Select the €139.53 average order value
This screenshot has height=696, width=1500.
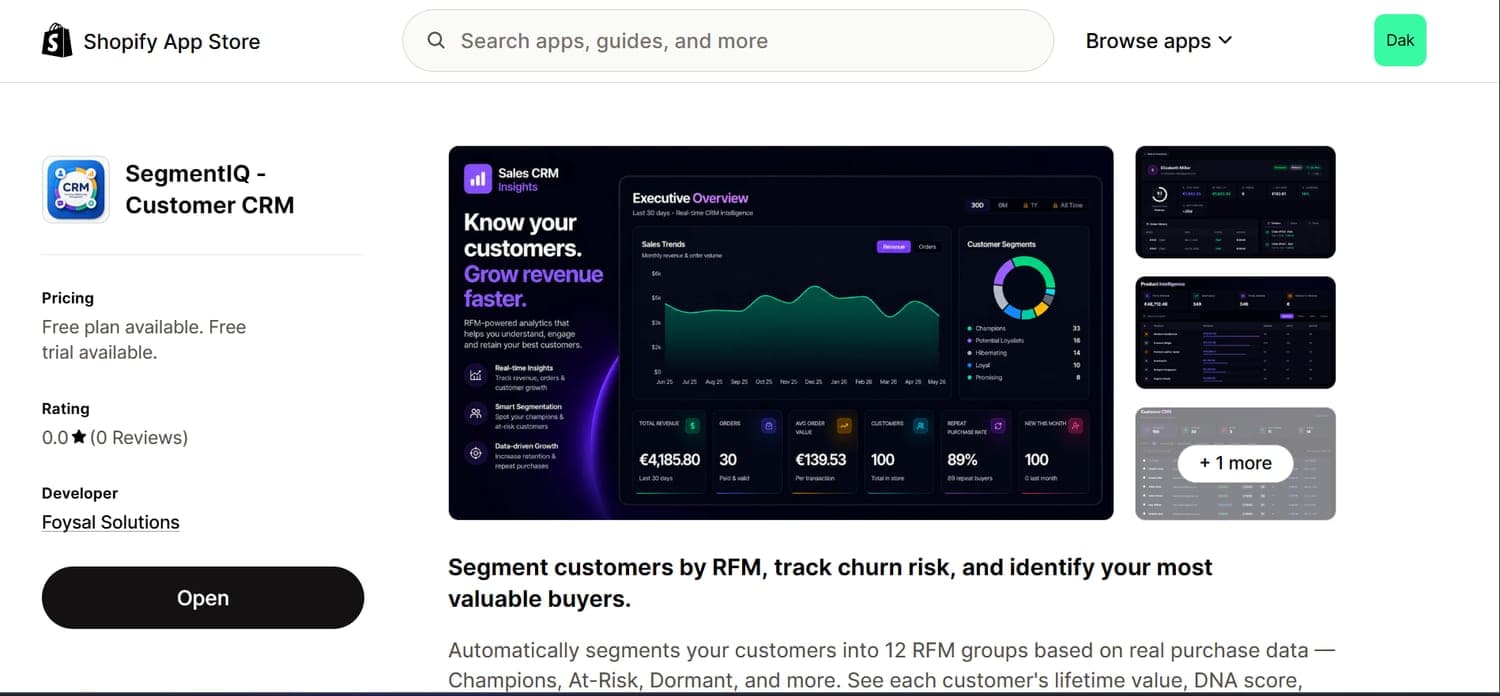click(821, 460)
